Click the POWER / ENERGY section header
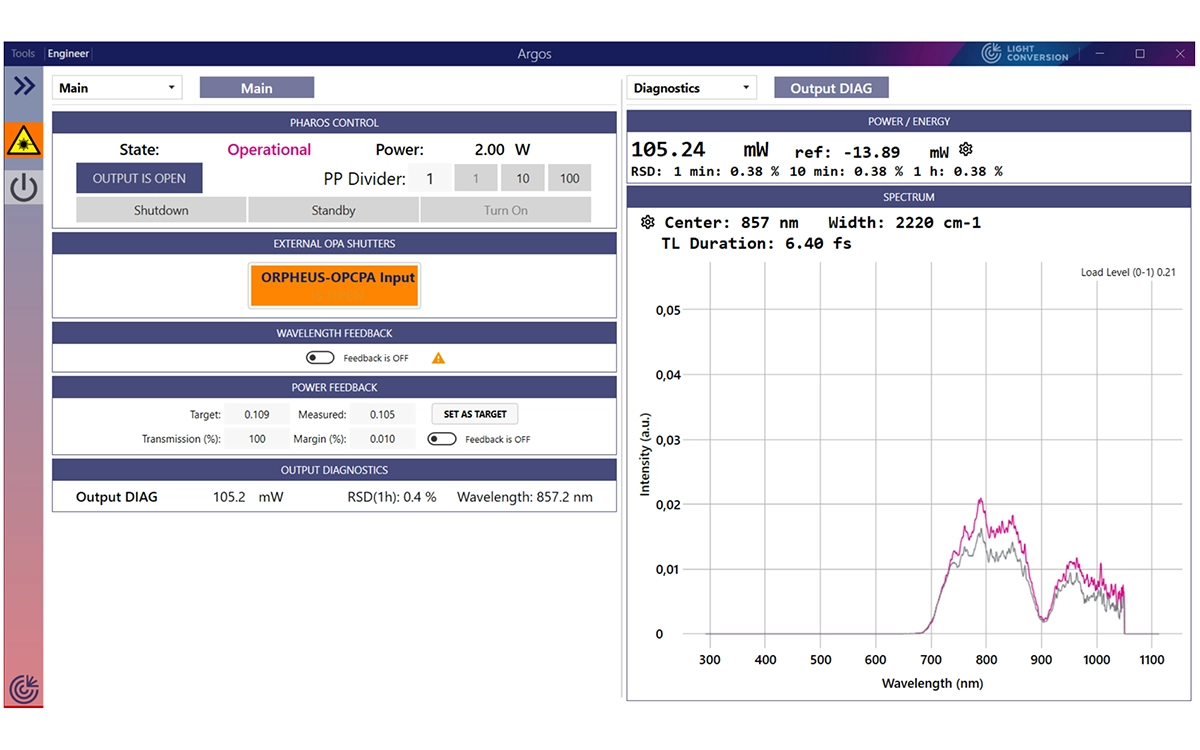 (x=909, y=121)
